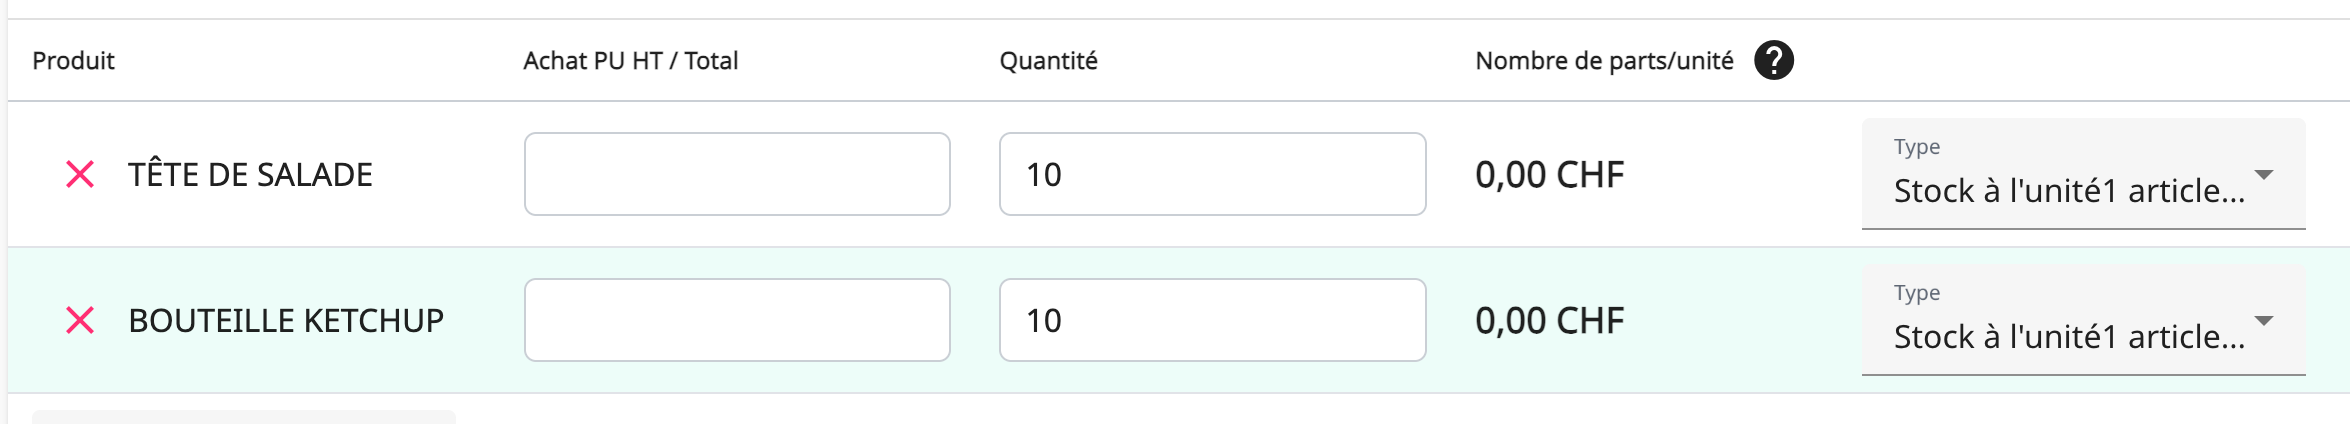Click the quantity field of BOUTEILLE KETCHUP

click(1212, 321)
